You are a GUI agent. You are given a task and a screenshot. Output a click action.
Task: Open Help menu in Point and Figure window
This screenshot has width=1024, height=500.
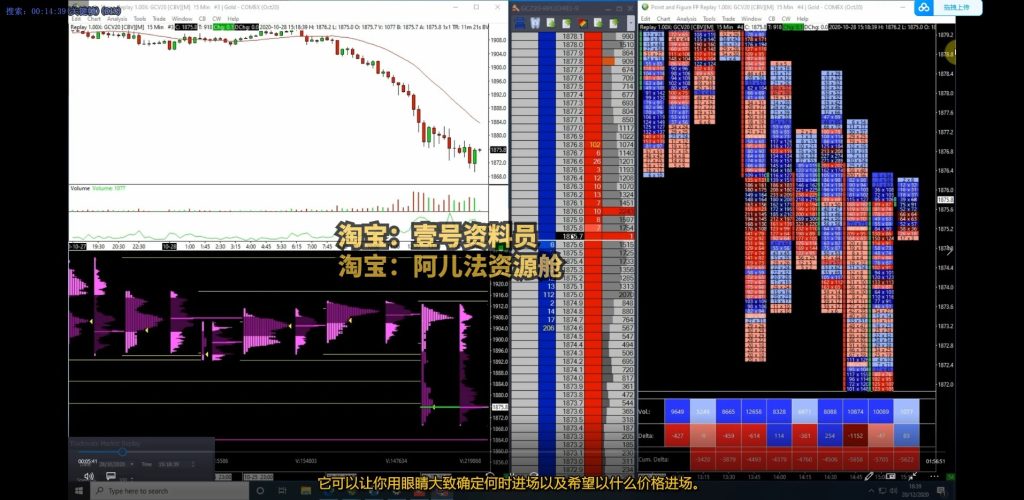(x=803, y=19)
